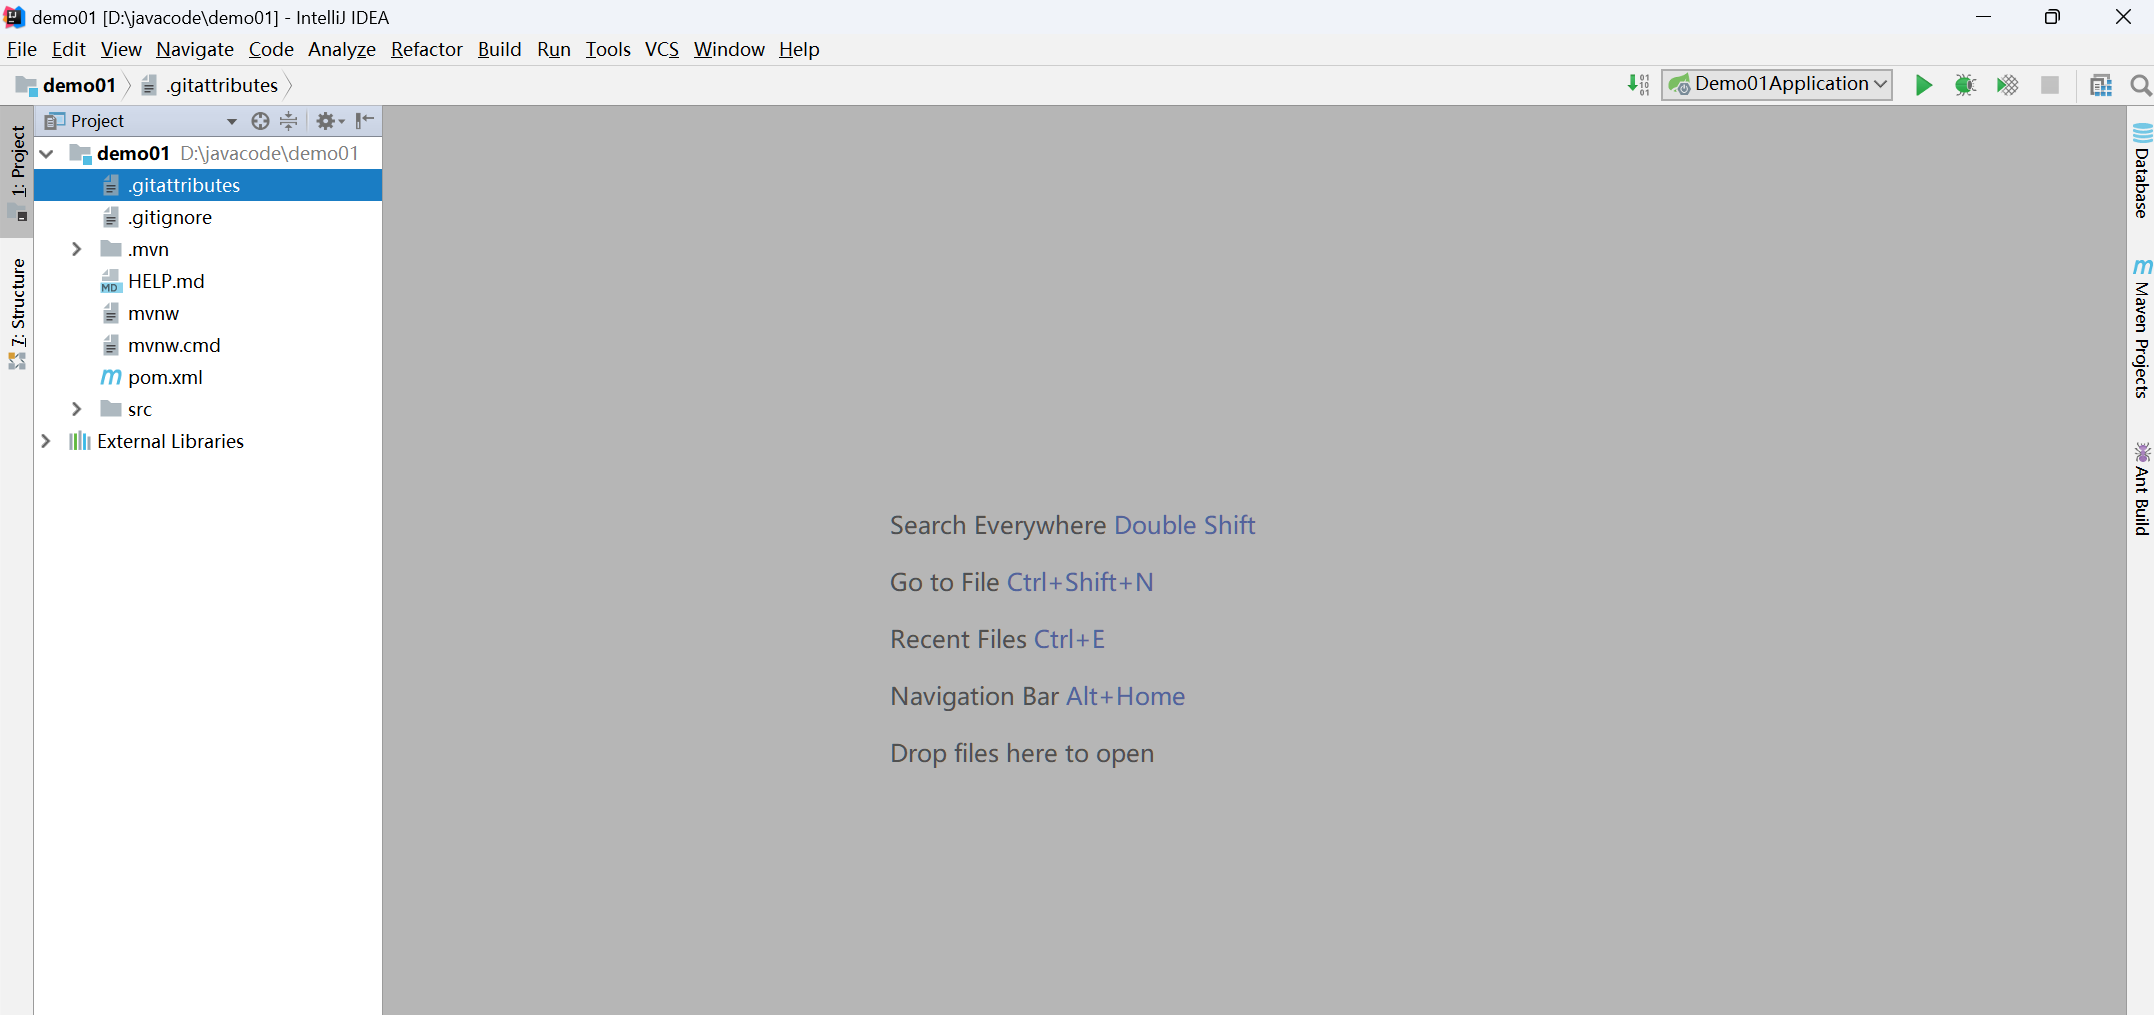Viewport: 2154px width, 1015px height.
Task: Open Demo01Application run configuration dropdown
Action: tap(1777, 84)
